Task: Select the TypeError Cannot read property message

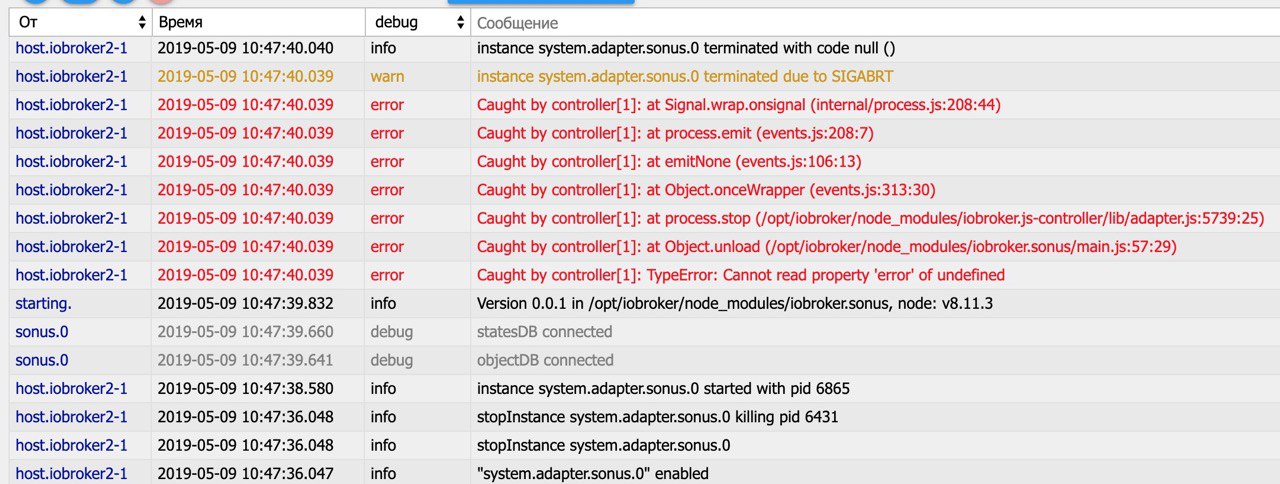Action: [x=741, y=275]
